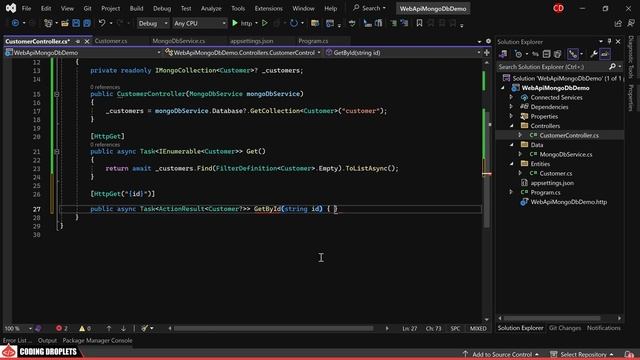Click Start Without Debugging outline play icon

264,23
